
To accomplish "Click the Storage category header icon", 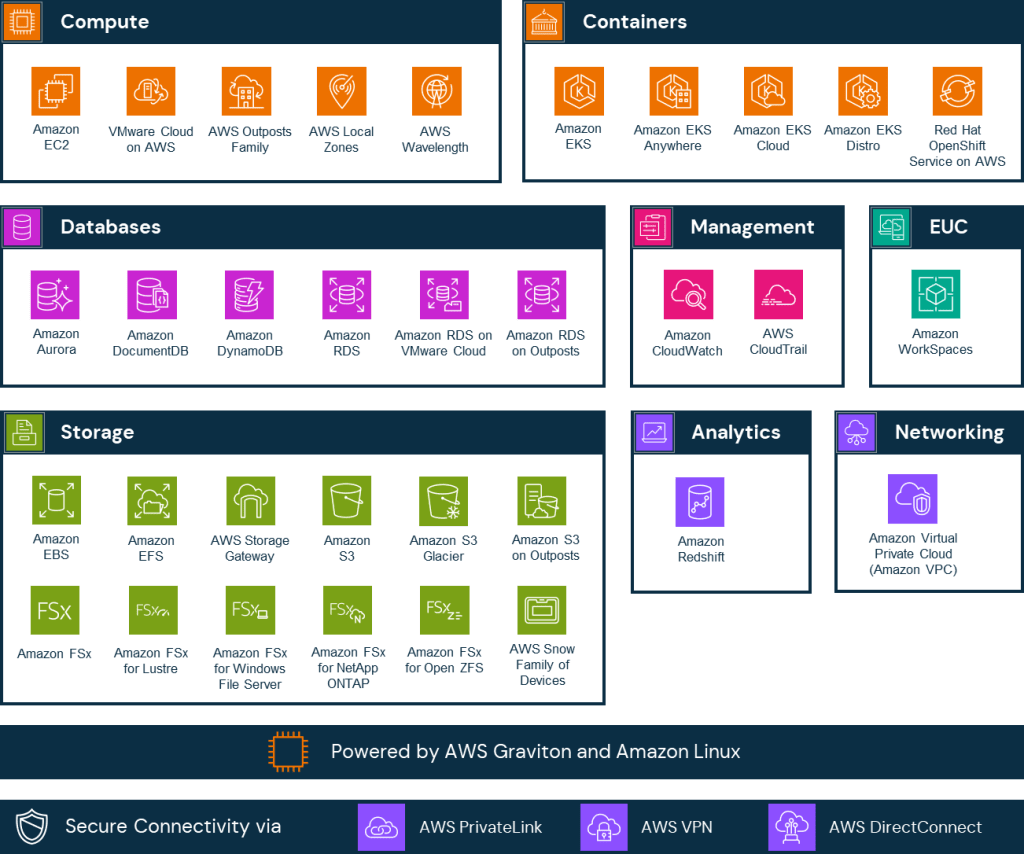I will [24, 432].
